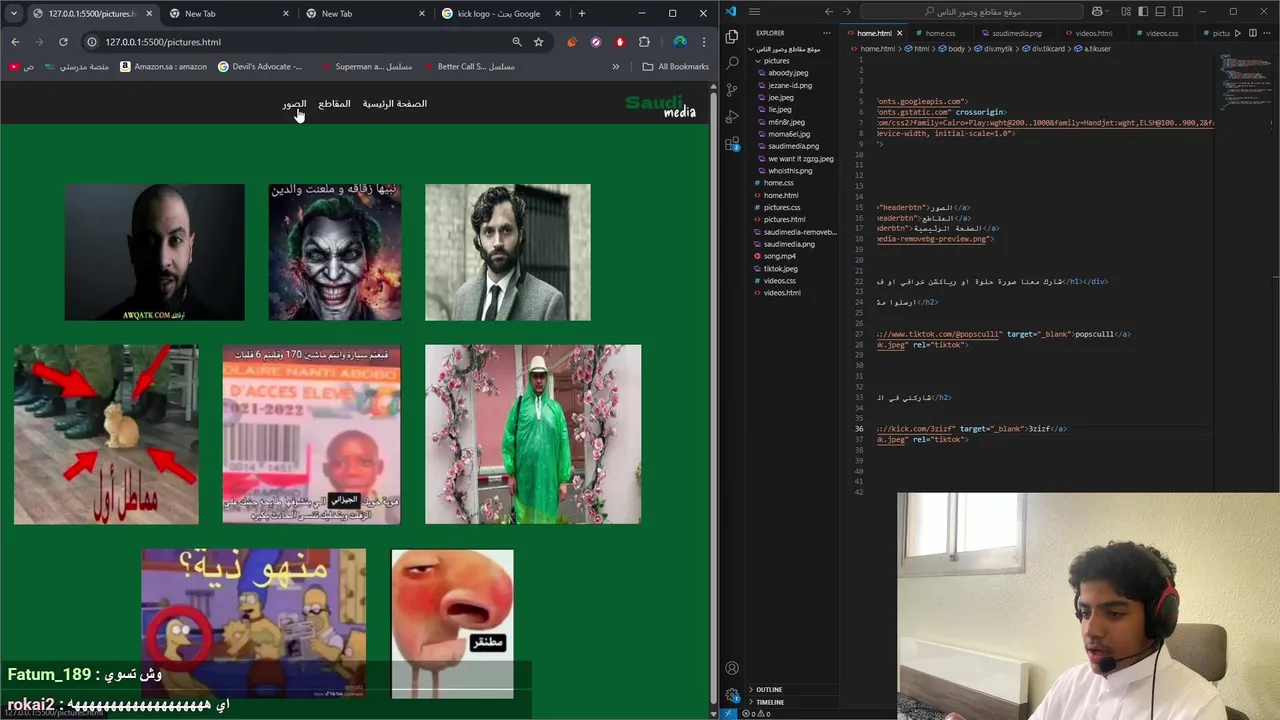Screen dimensions: 1280x720
Task: View site information icon in address bar
Action: coord(92,42)
